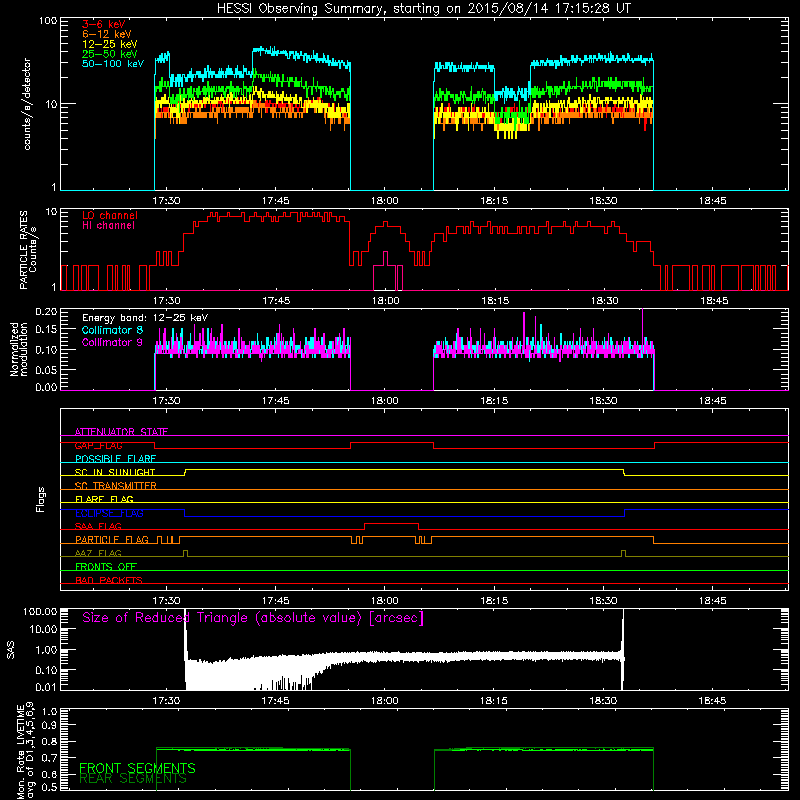Select the Collimator 8 legend label
The height and width of the screenshot is (800, 800).
pyautogui.click(x=112, y=330)
